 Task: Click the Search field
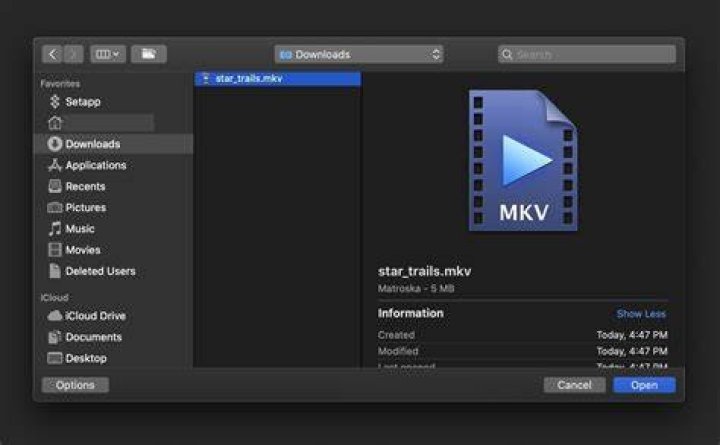pyautogui.click(x=587, y=54)
